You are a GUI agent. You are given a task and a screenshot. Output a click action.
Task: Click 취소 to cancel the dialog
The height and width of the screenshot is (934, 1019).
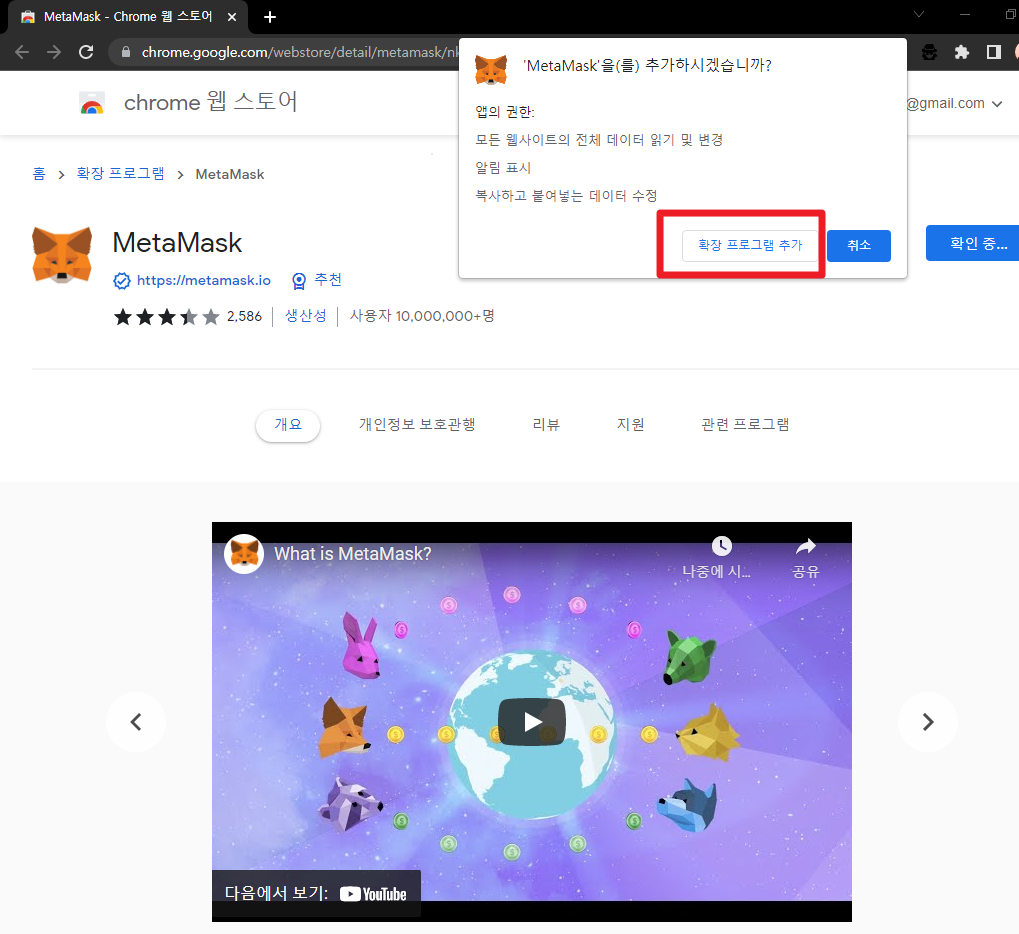point(858,246)
